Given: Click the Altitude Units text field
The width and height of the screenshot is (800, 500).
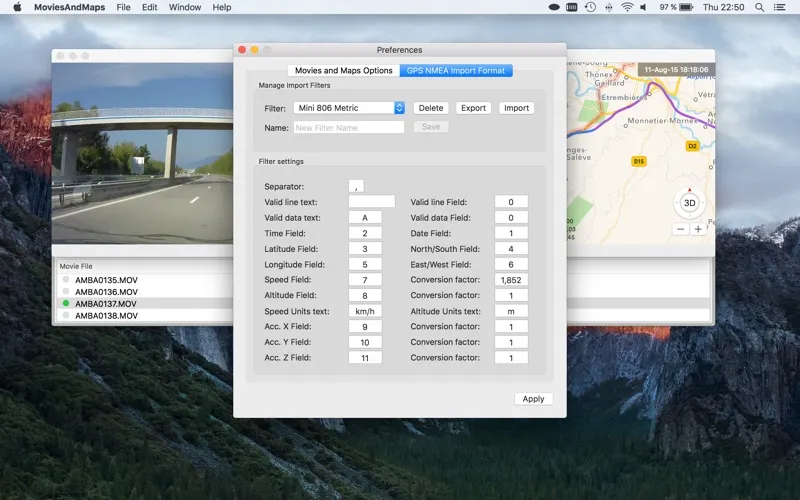Looking at the screenshot, I should tap(511, 311).
